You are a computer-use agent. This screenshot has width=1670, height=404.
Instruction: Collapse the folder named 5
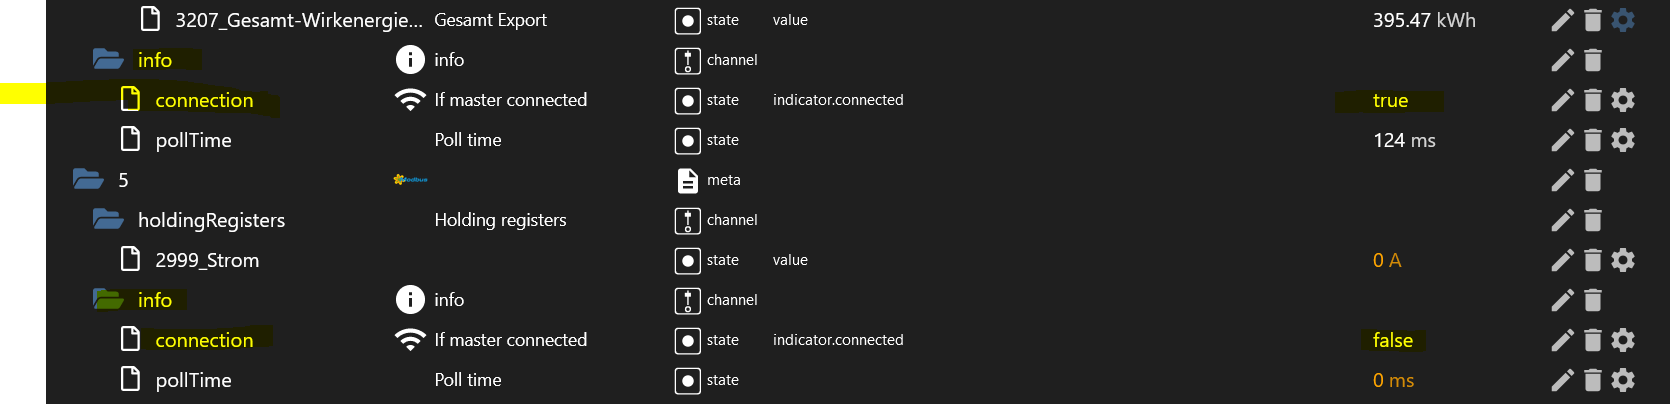[88, 179]
